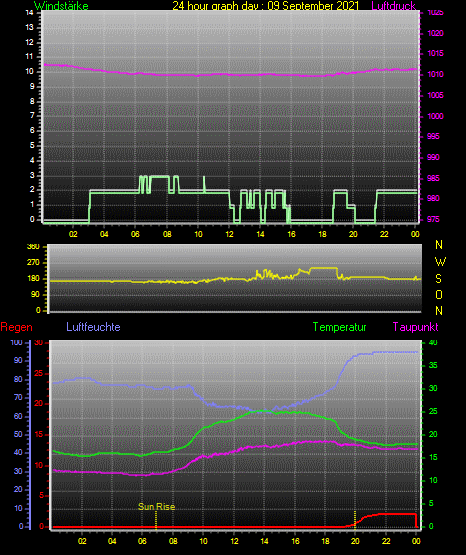Click the 1010 pressure axis value
Screen dimensions: 466x555
coord(435,74)
